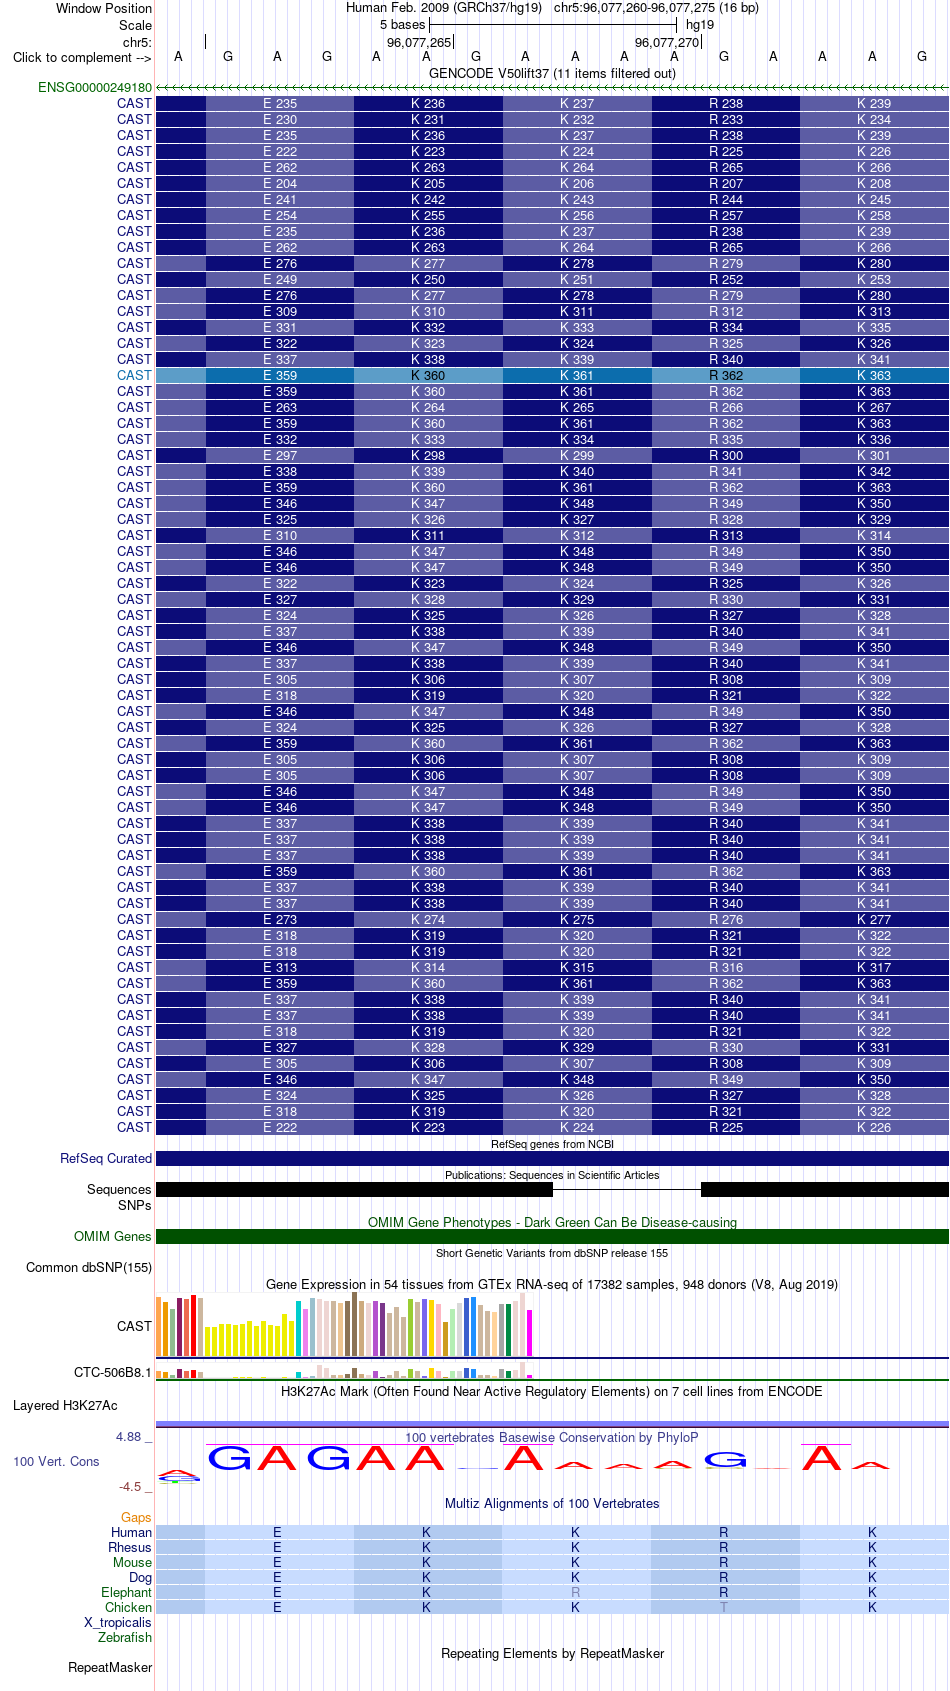Click the gray R in the Elephant row
The height and width of the screenshot is (1691, 950).
click(x=575, y=1593)
